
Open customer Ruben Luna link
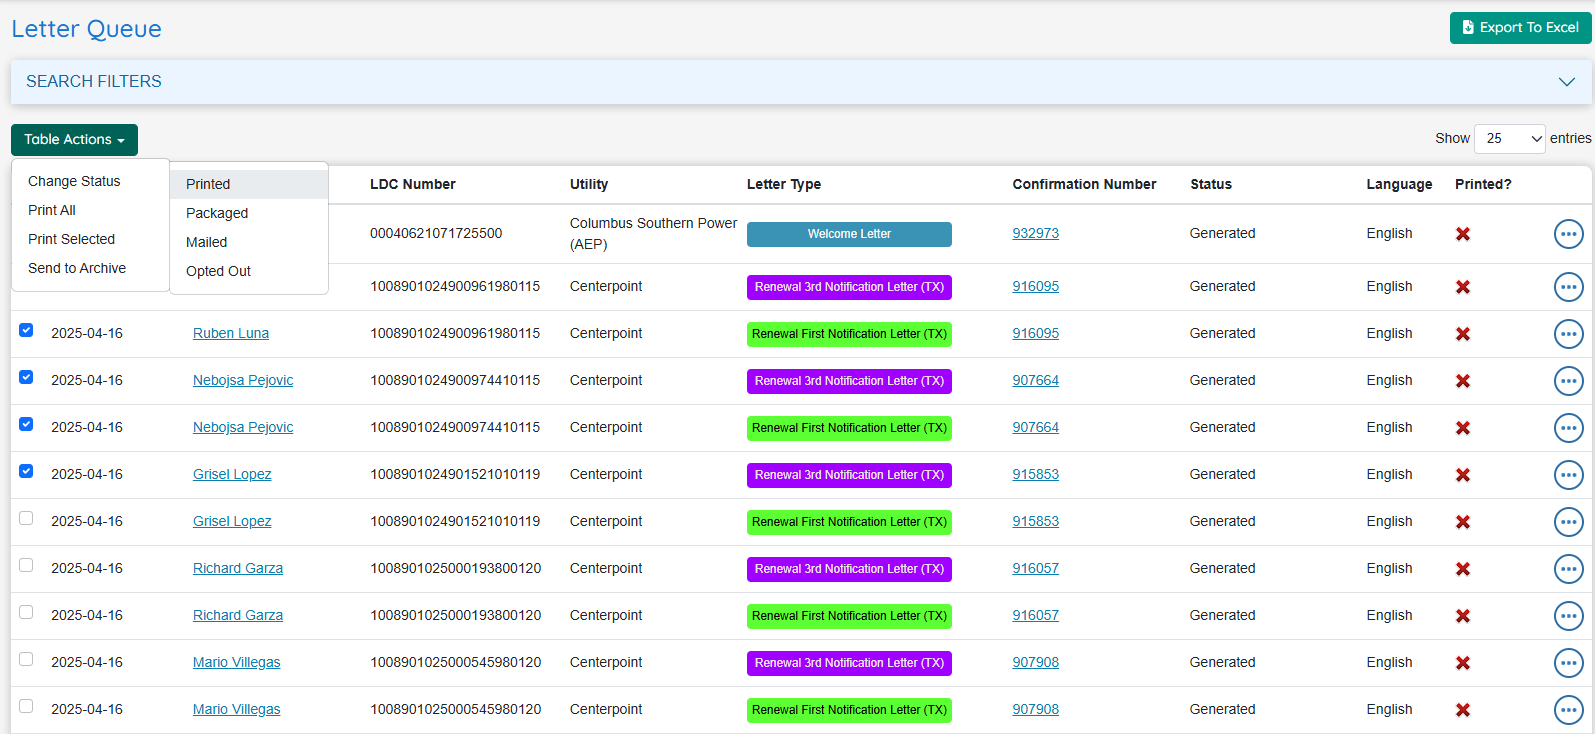coord(231,334)
